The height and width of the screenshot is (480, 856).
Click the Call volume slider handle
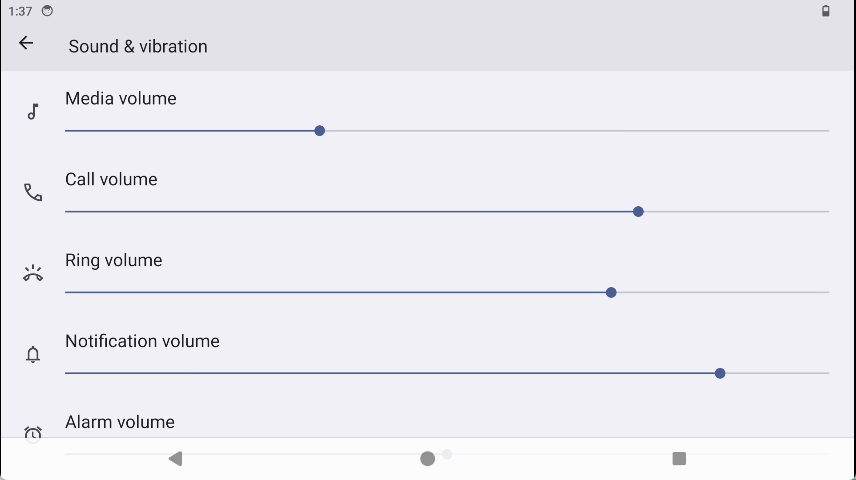(x=638, y=212)
